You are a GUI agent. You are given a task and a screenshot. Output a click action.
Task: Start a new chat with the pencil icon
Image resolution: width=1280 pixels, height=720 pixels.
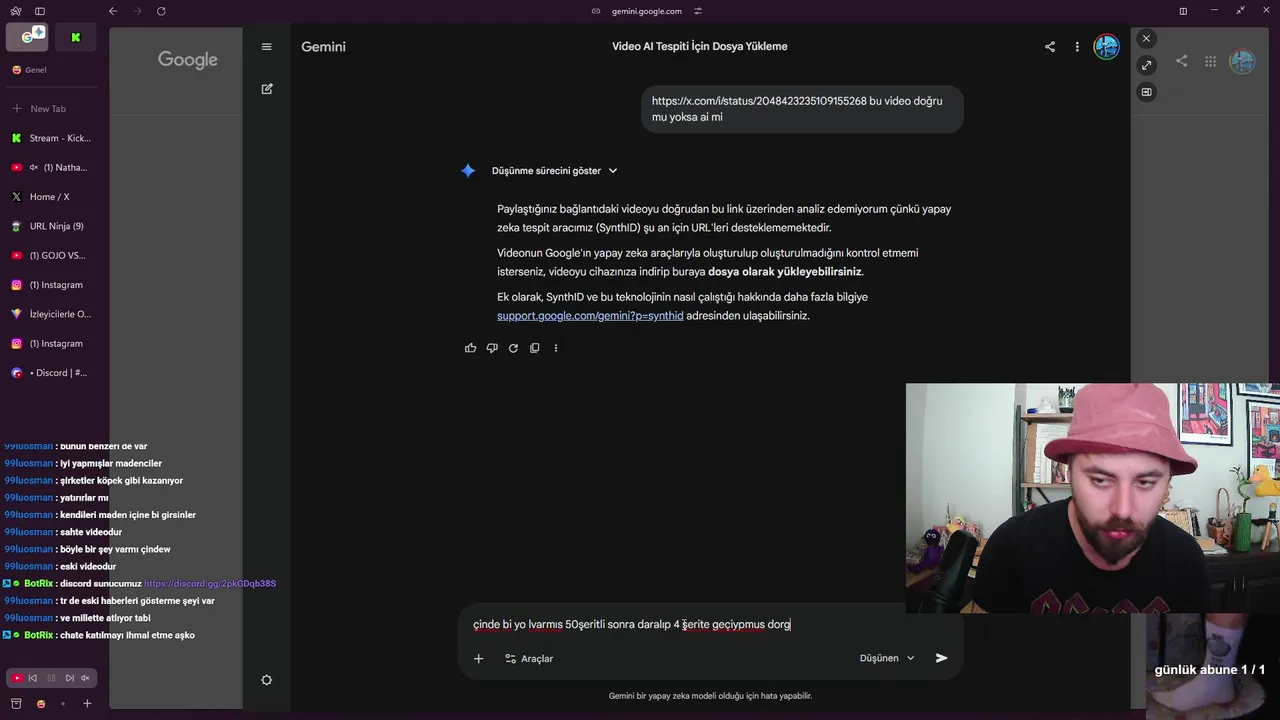[x=267, y=89]
